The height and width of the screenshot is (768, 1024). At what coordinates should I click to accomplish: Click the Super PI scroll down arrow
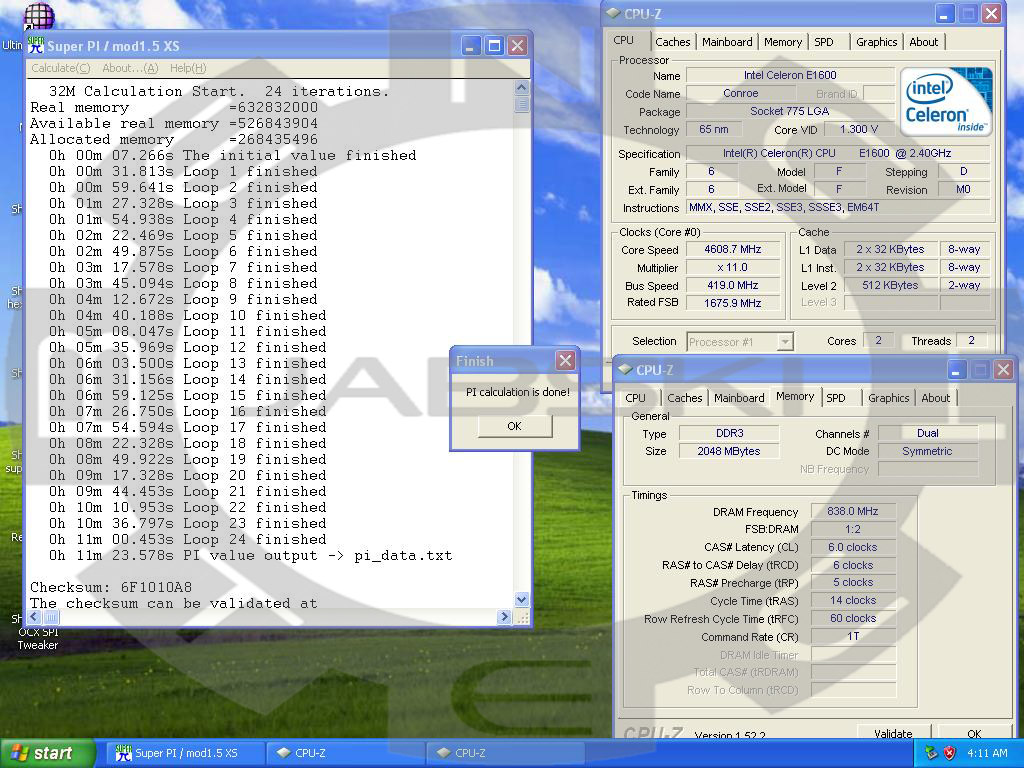(521, 599)
